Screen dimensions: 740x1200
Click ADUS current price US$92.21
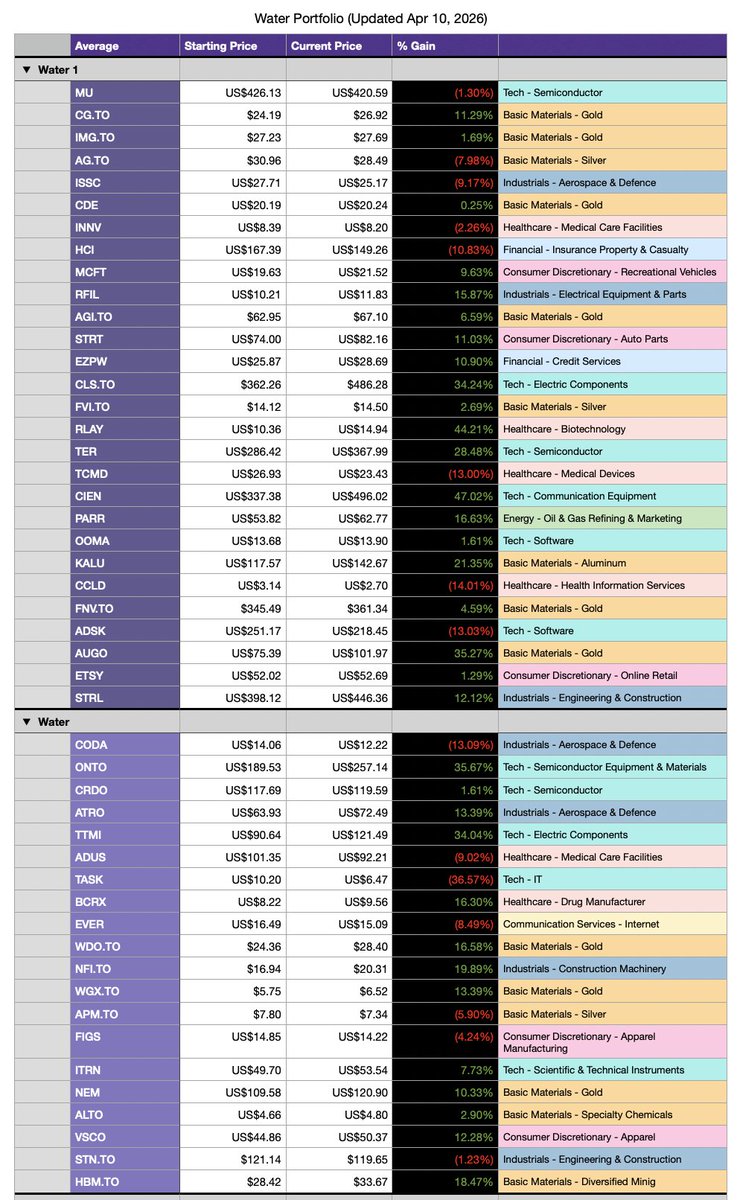point(339,857)
